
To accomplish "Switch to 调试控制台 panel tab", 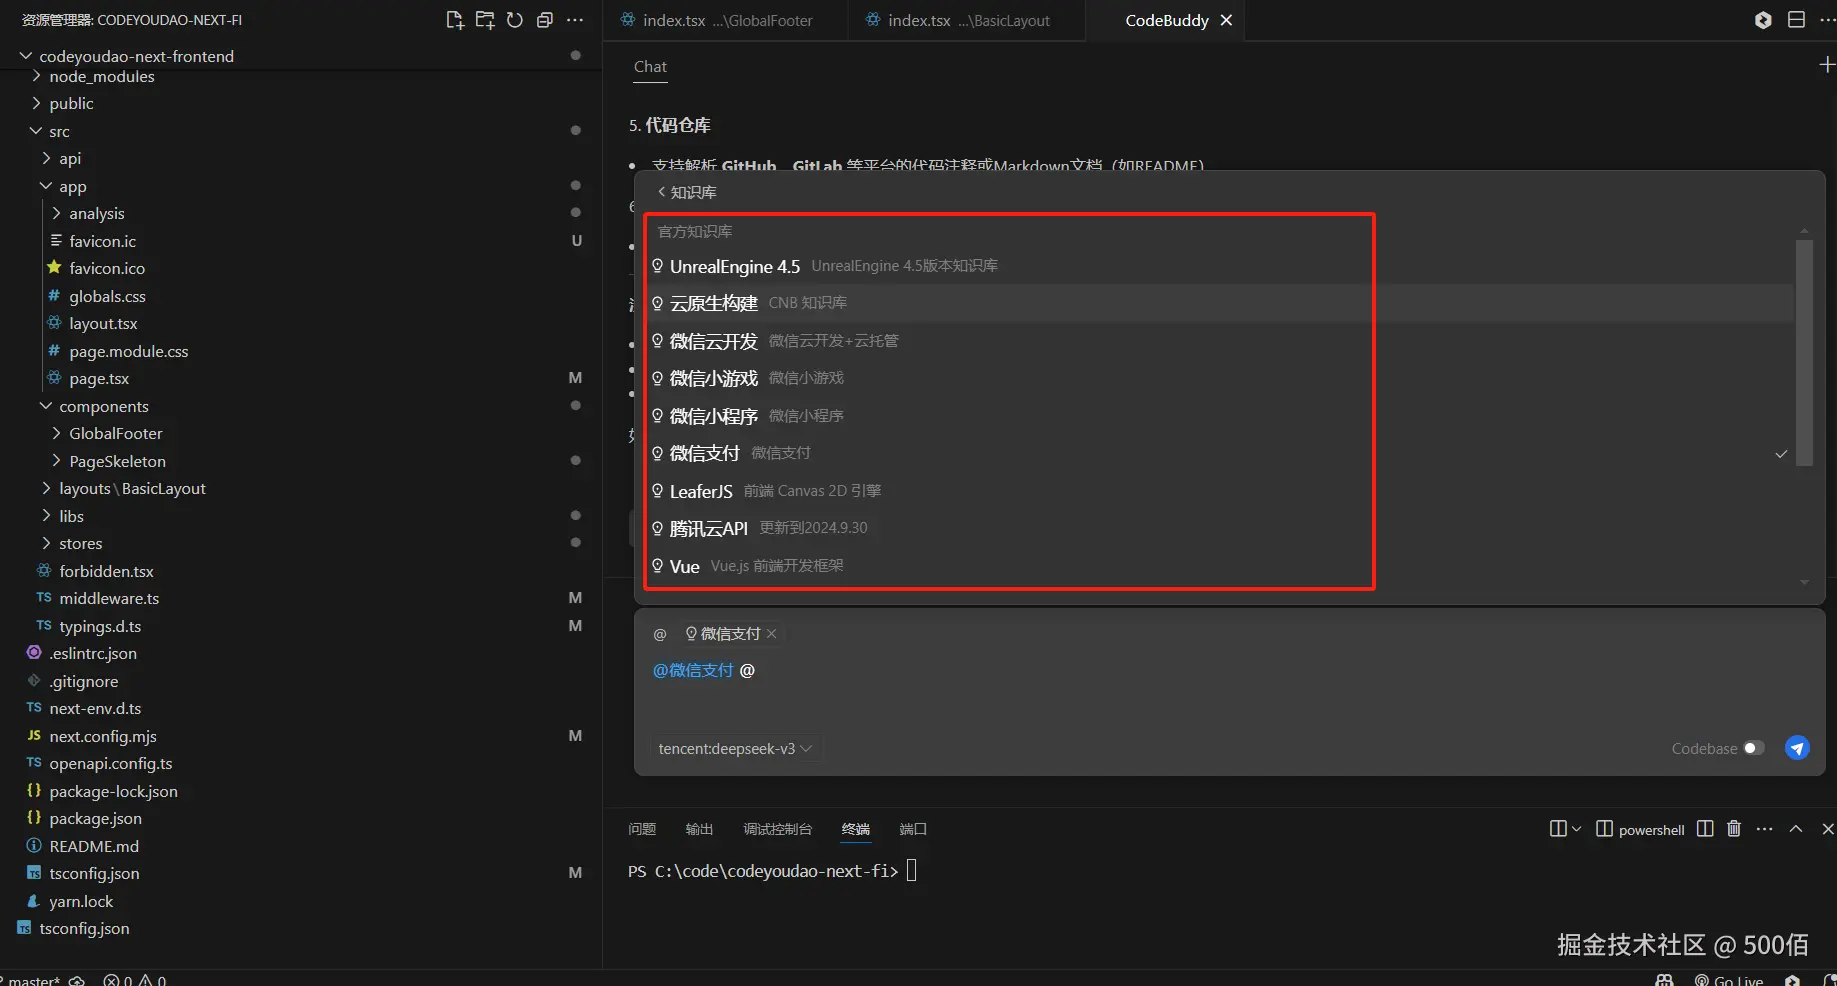I will pos(777,829).
